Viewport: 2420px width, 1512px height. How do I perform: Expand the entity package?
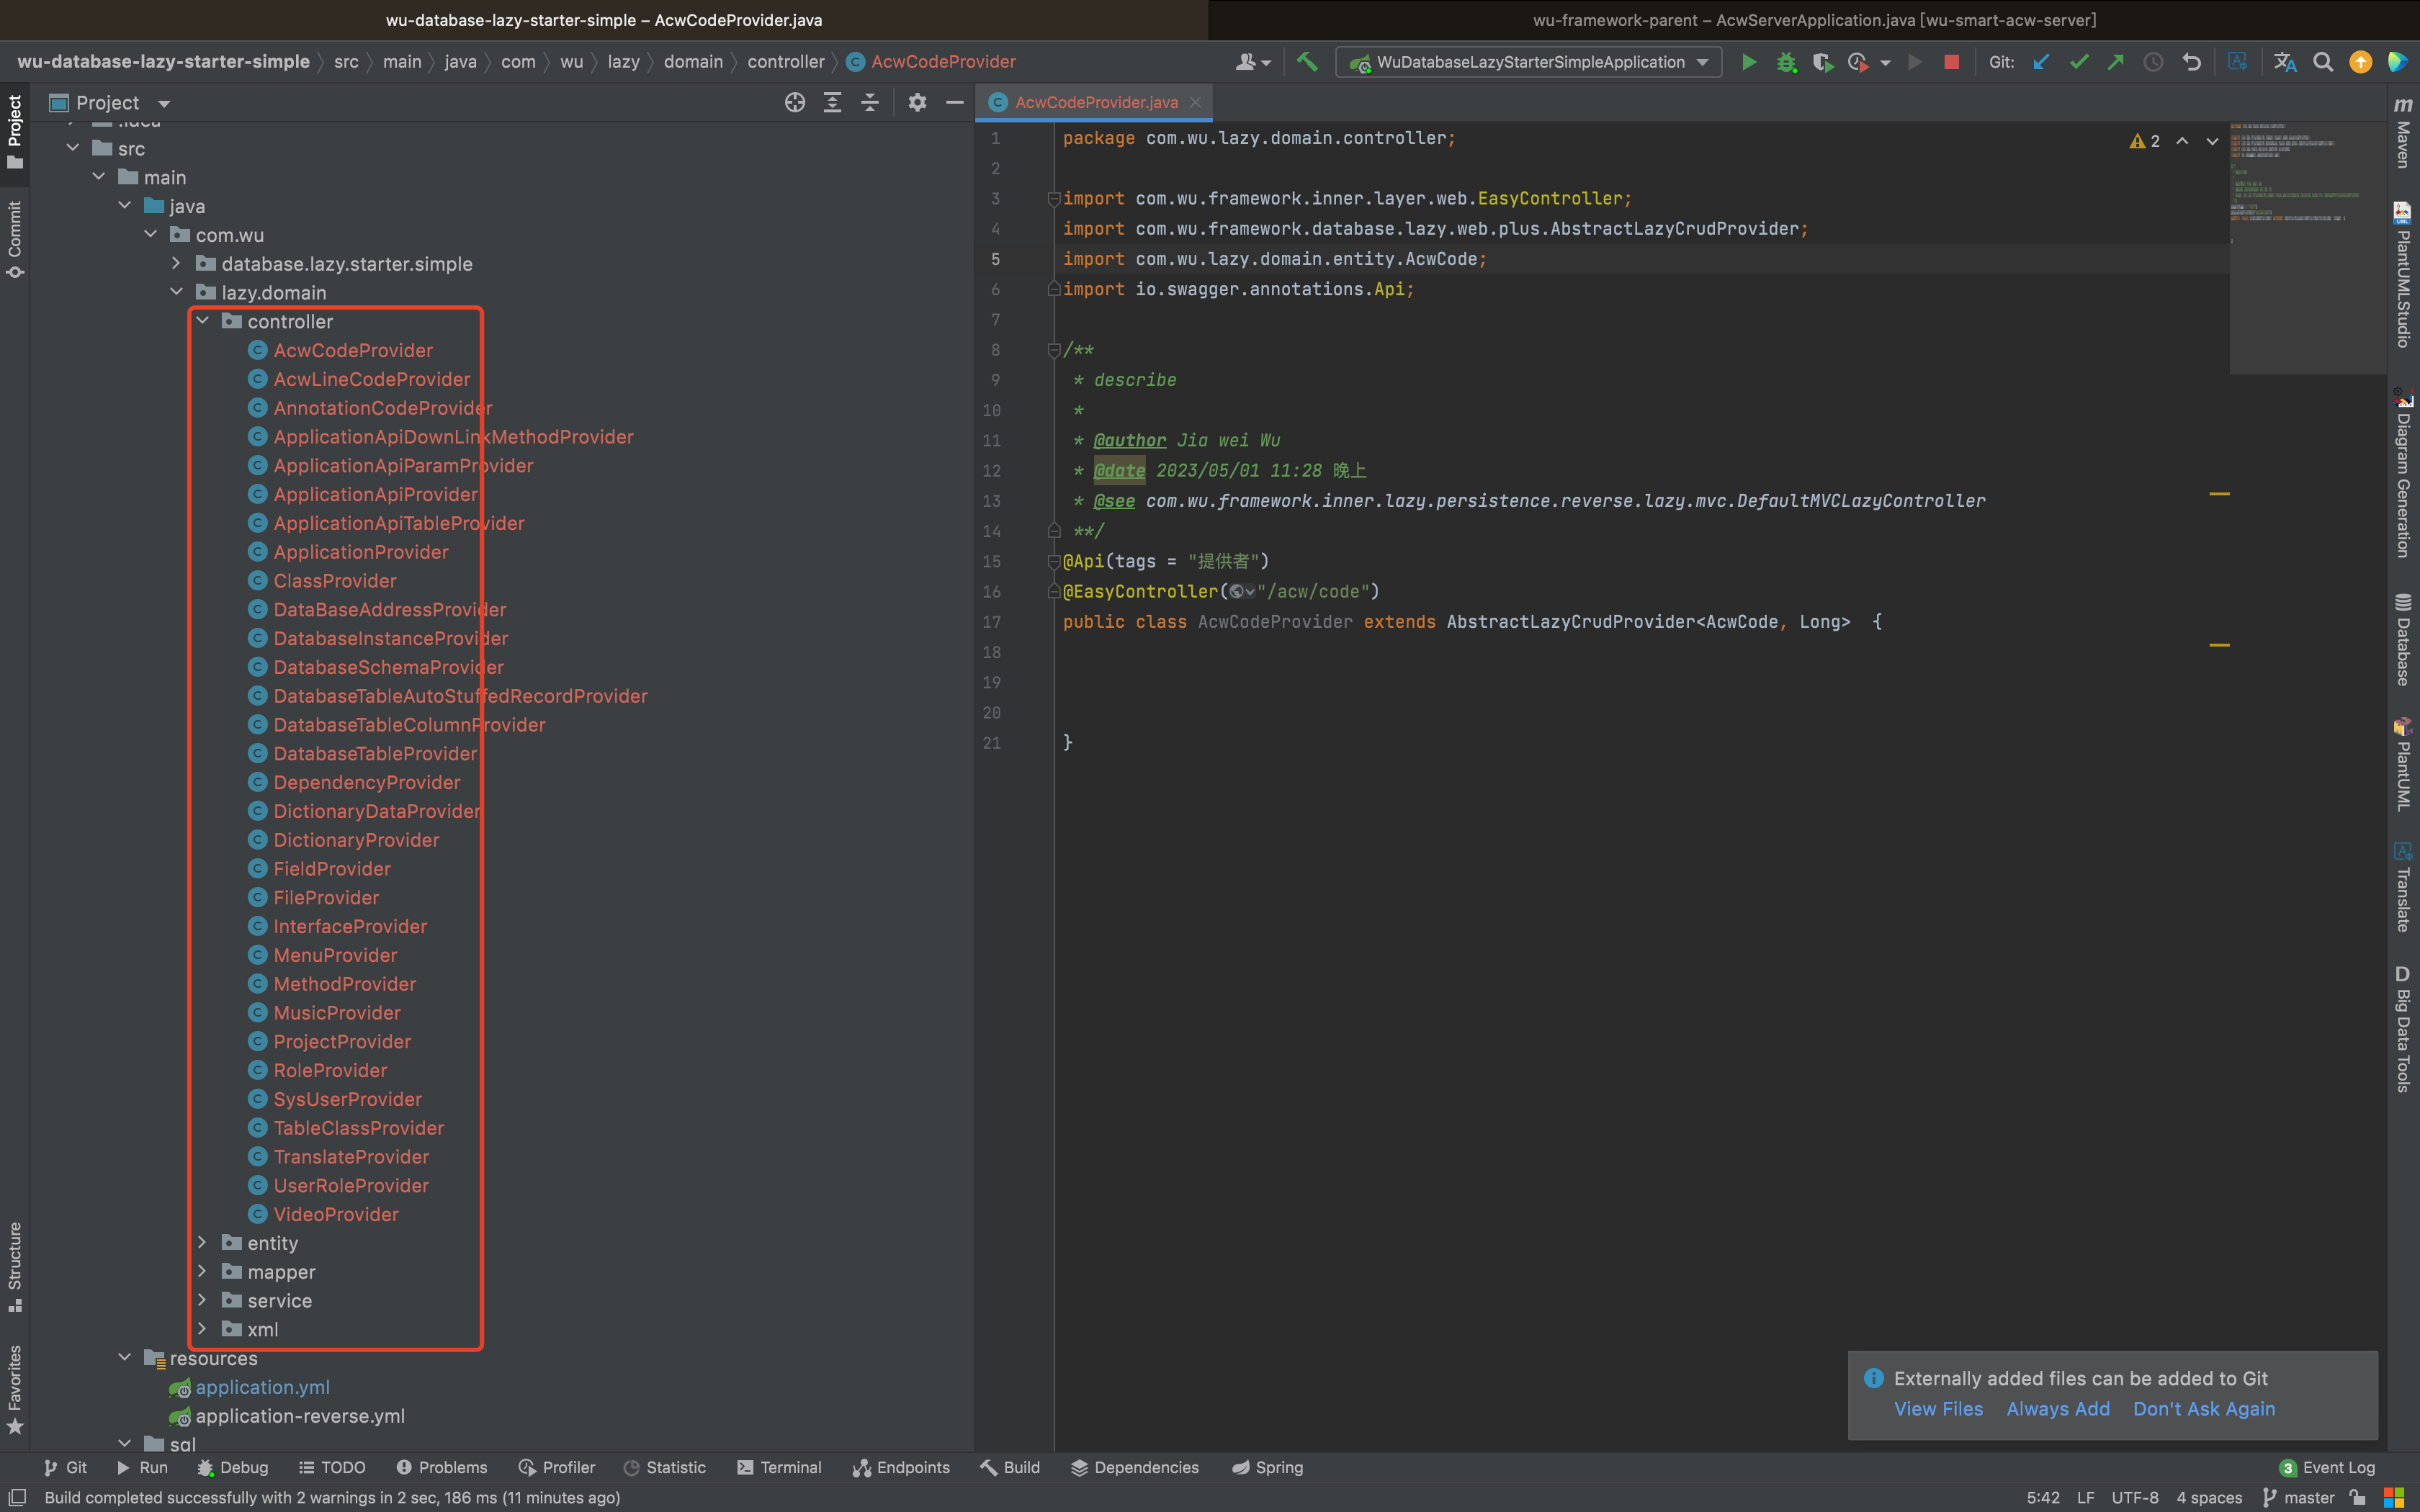click(x=203, y=1242)
